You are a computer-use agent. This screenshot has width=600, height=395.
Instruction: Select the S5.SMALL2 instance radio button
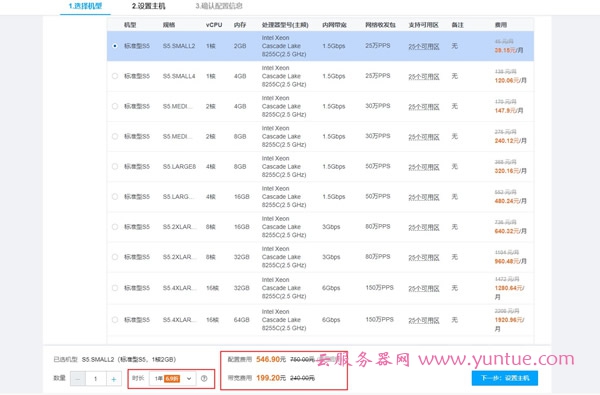pos(115,46)
